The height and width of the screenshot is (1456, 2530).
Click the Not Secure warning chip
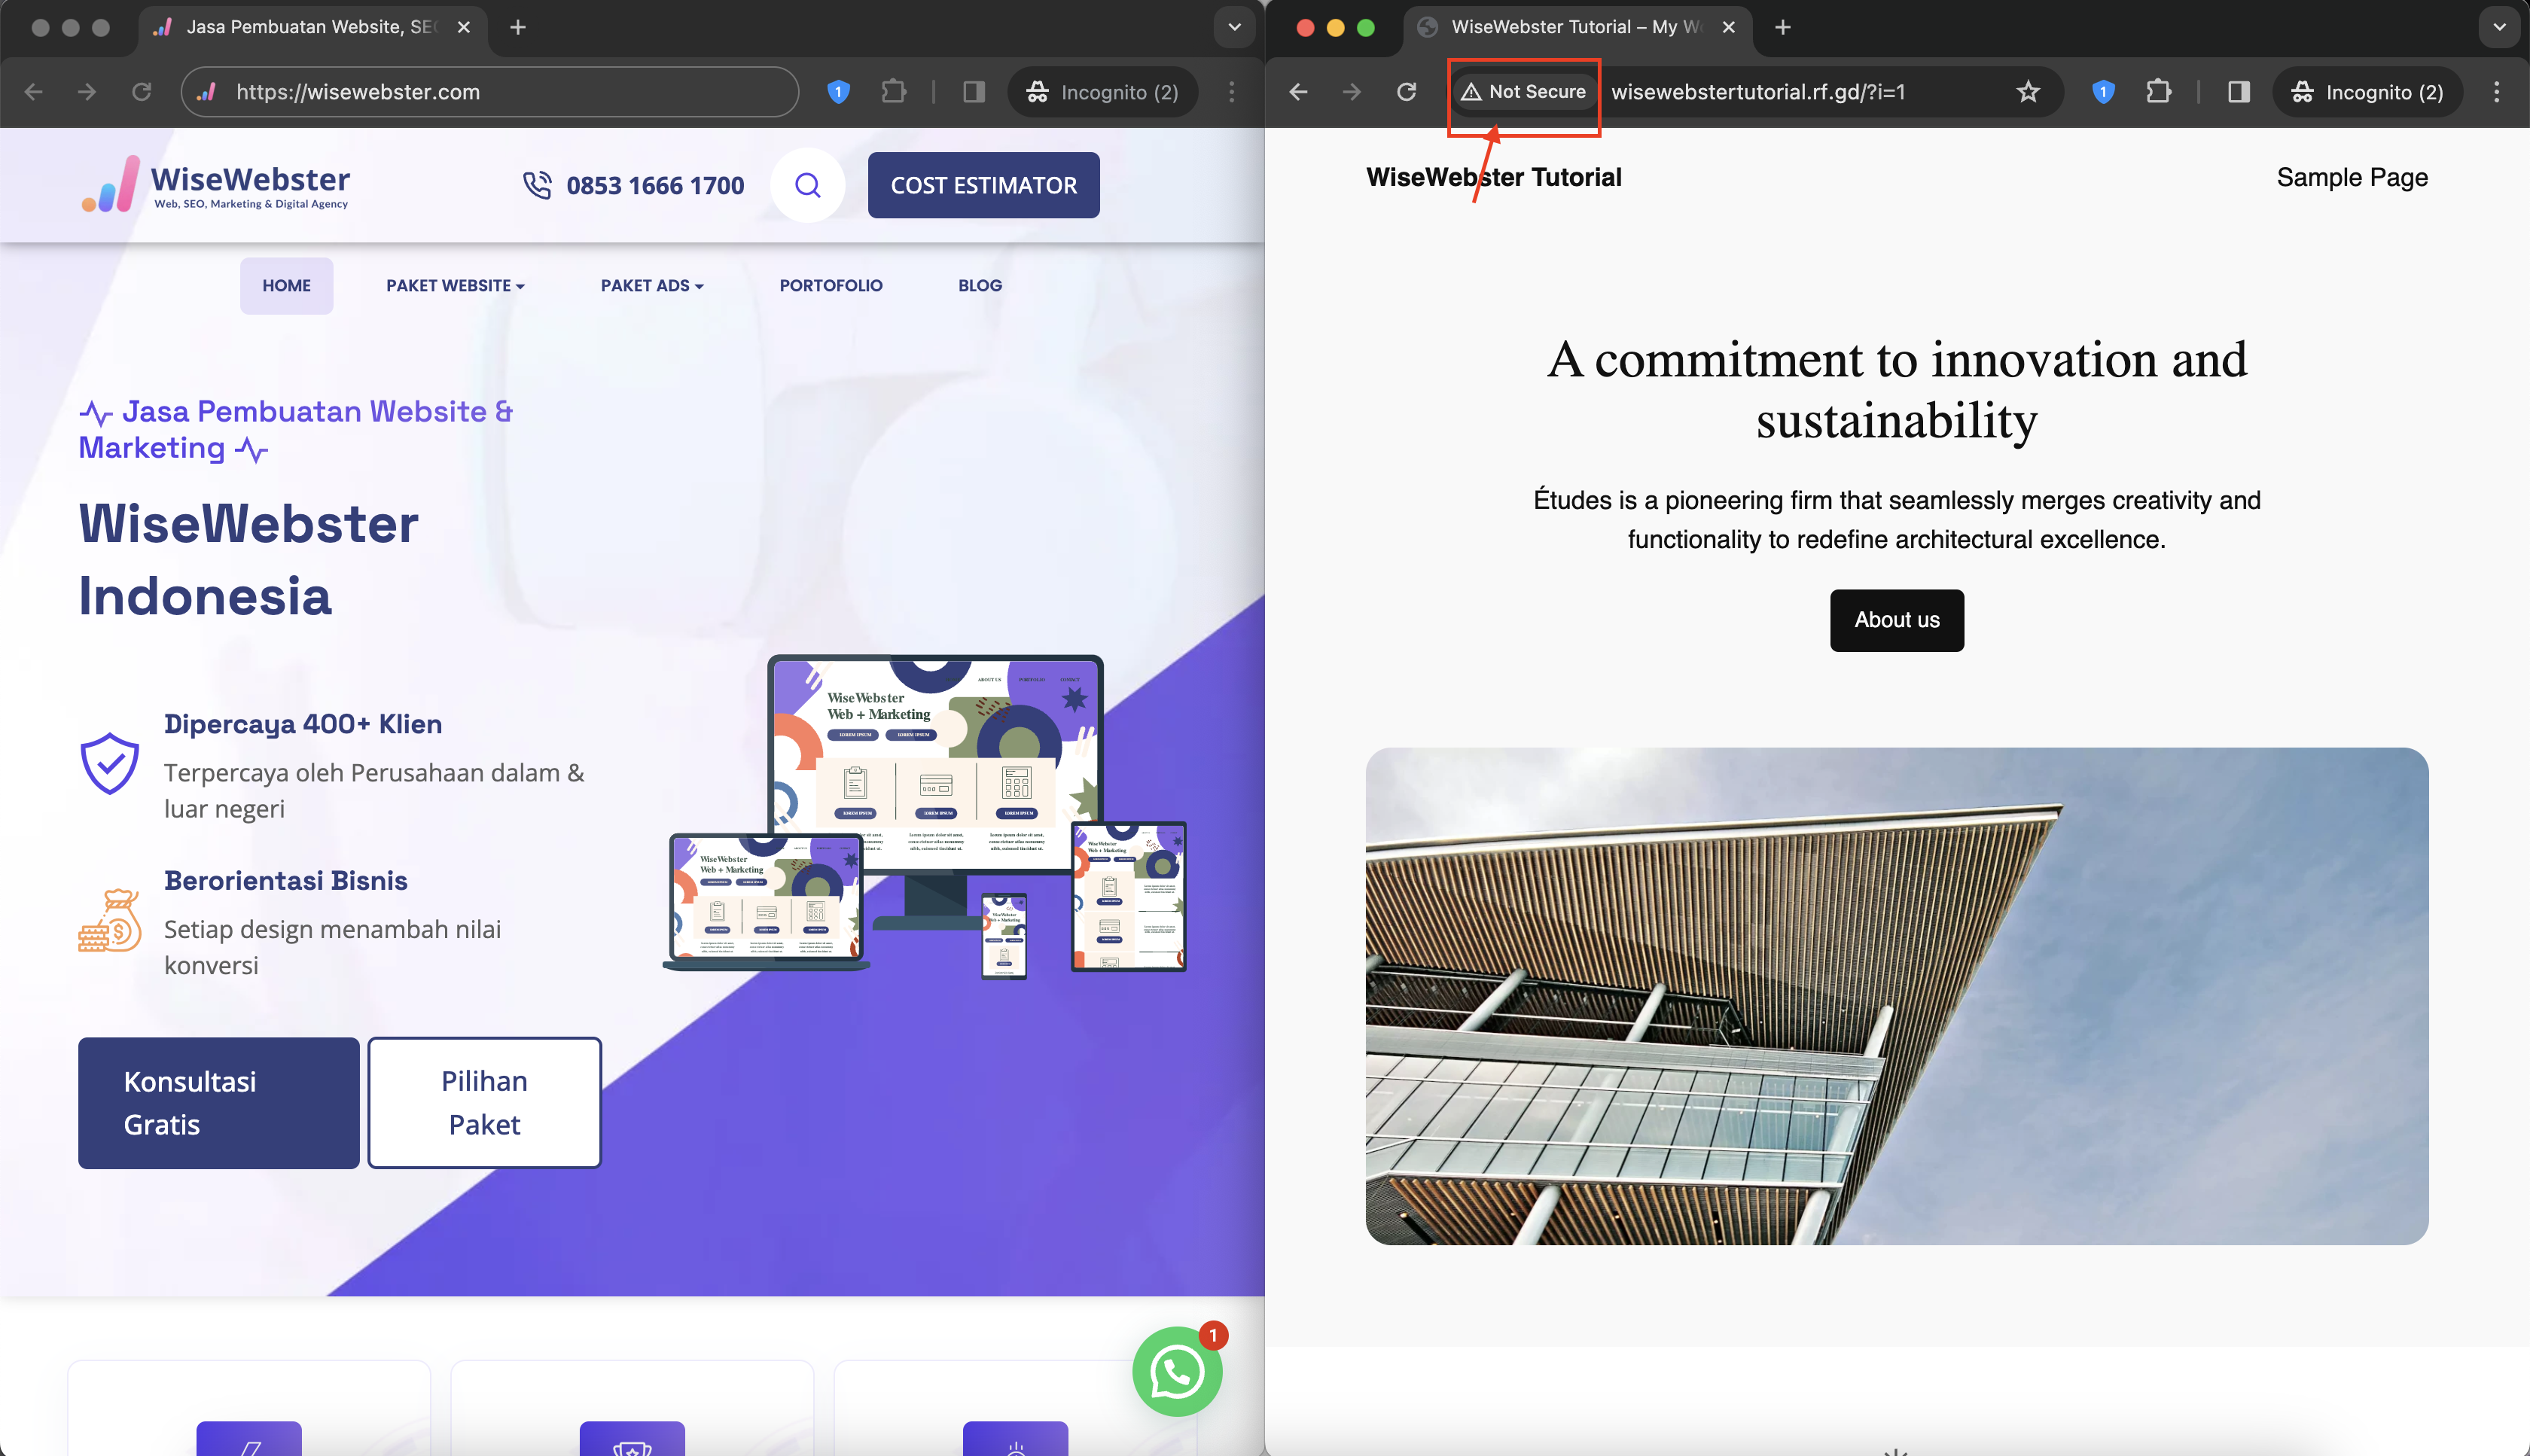[x=1524, y=92]
